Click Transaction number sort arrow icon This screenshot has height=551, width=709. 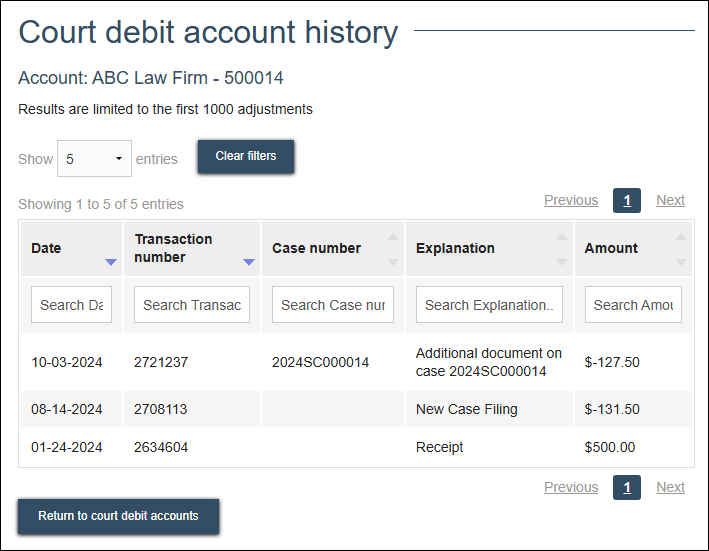[249, 262]
